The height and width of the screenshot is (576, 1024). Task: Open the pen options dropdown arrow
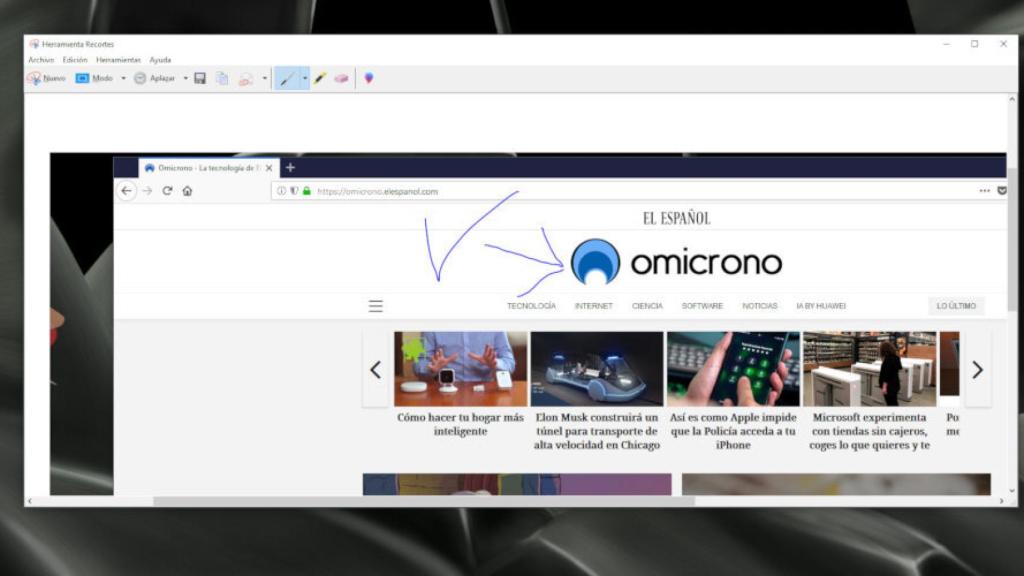click(x=305, y=78)
